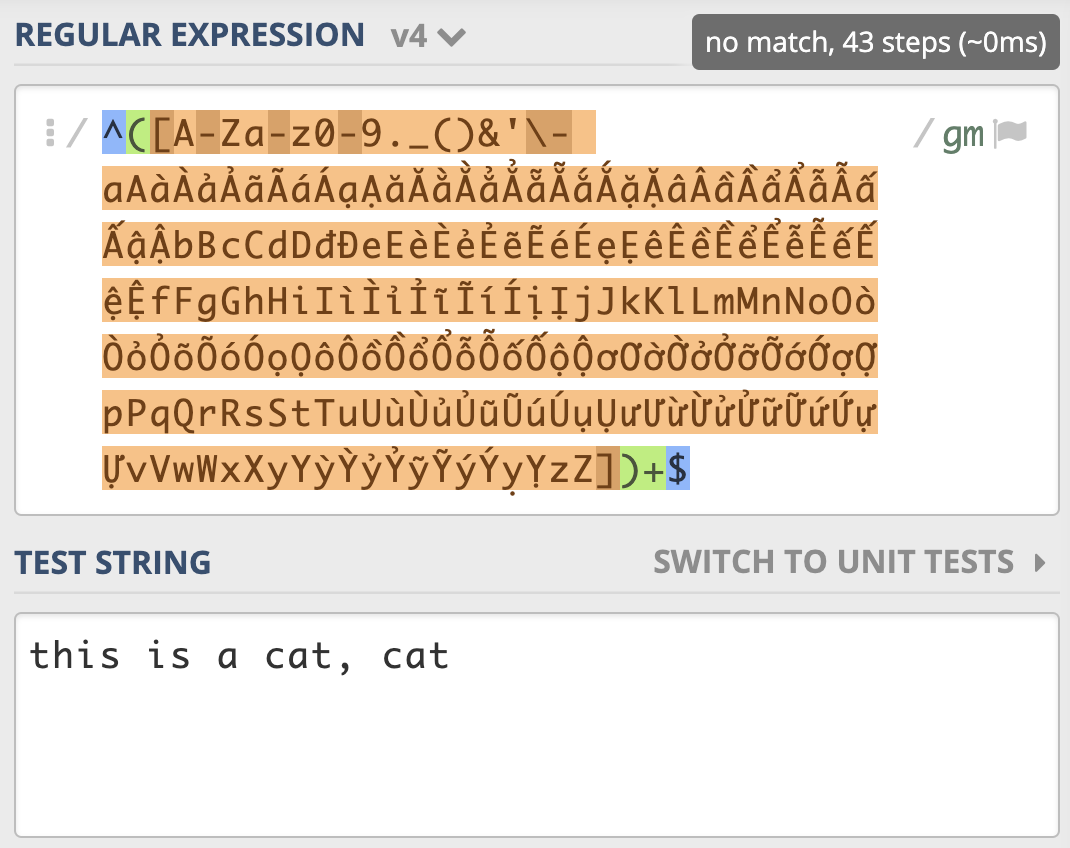The image size is (1070, 848).
Task: Place cursor on the $ end anchor token
Action: tap(678, 468)
